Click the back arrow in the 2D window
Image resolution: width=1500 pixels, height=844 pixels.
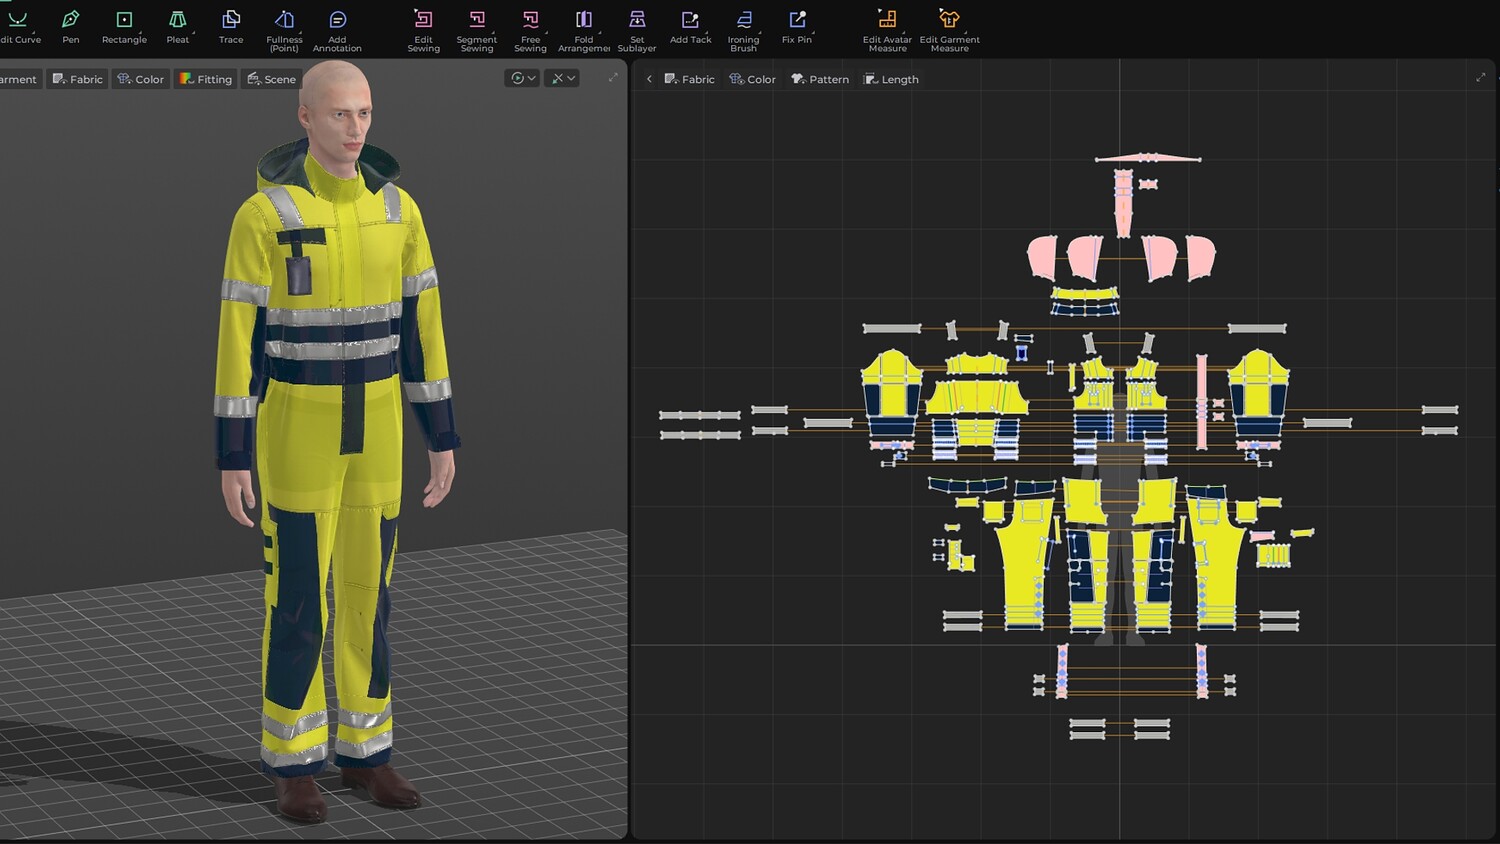pyautogui.click(x=649, y=79)
